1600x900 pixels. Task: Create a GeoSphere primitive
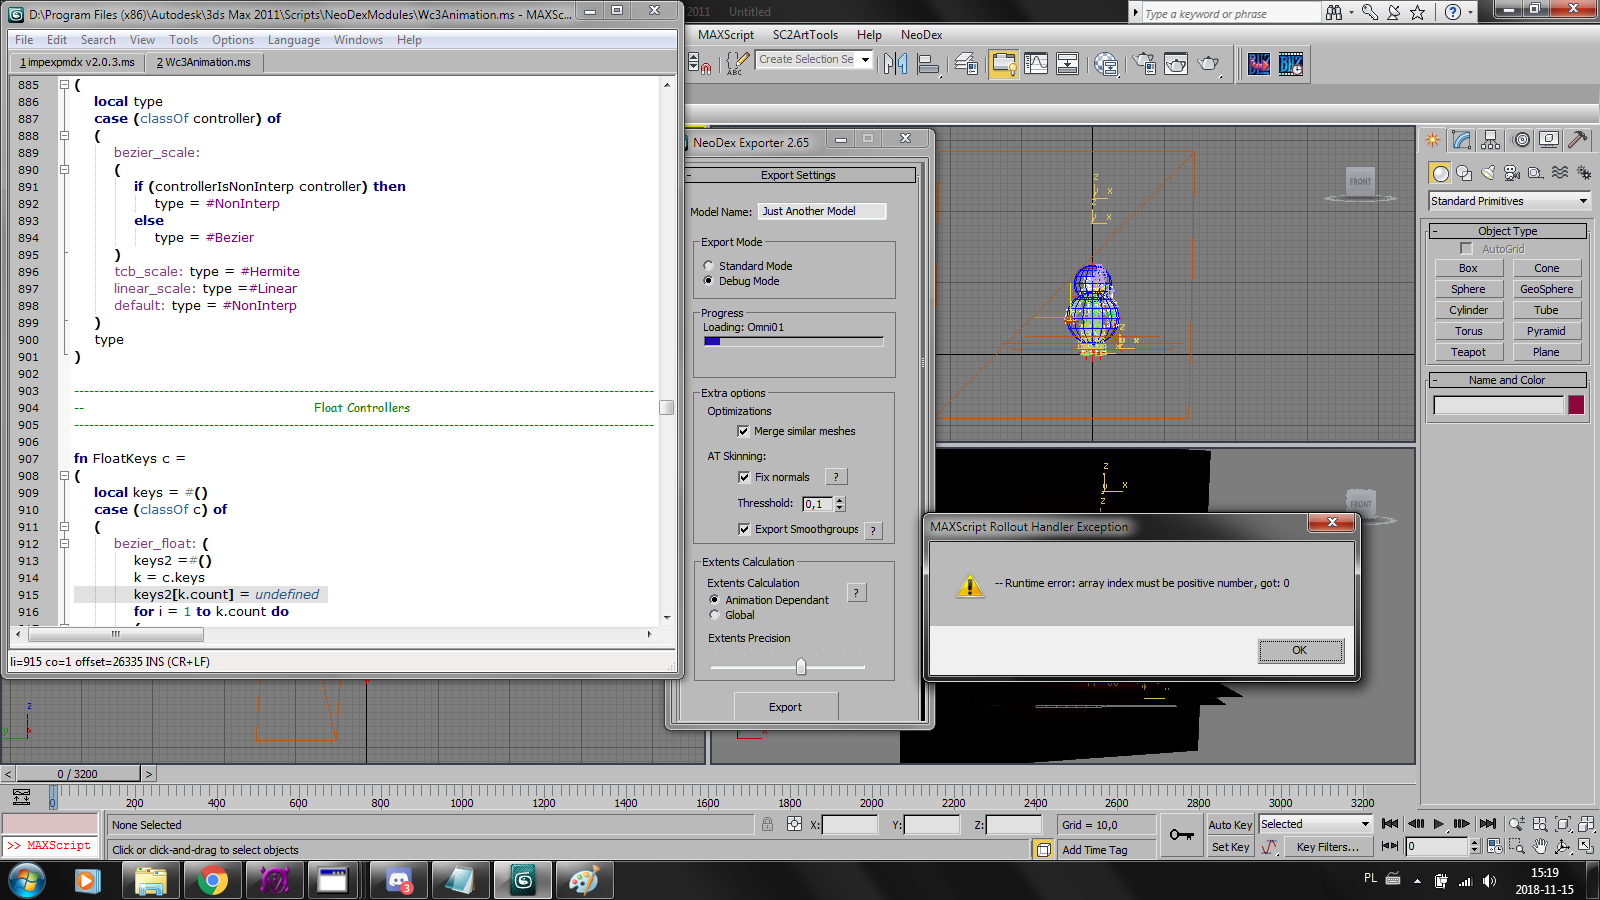(1546, 289)
